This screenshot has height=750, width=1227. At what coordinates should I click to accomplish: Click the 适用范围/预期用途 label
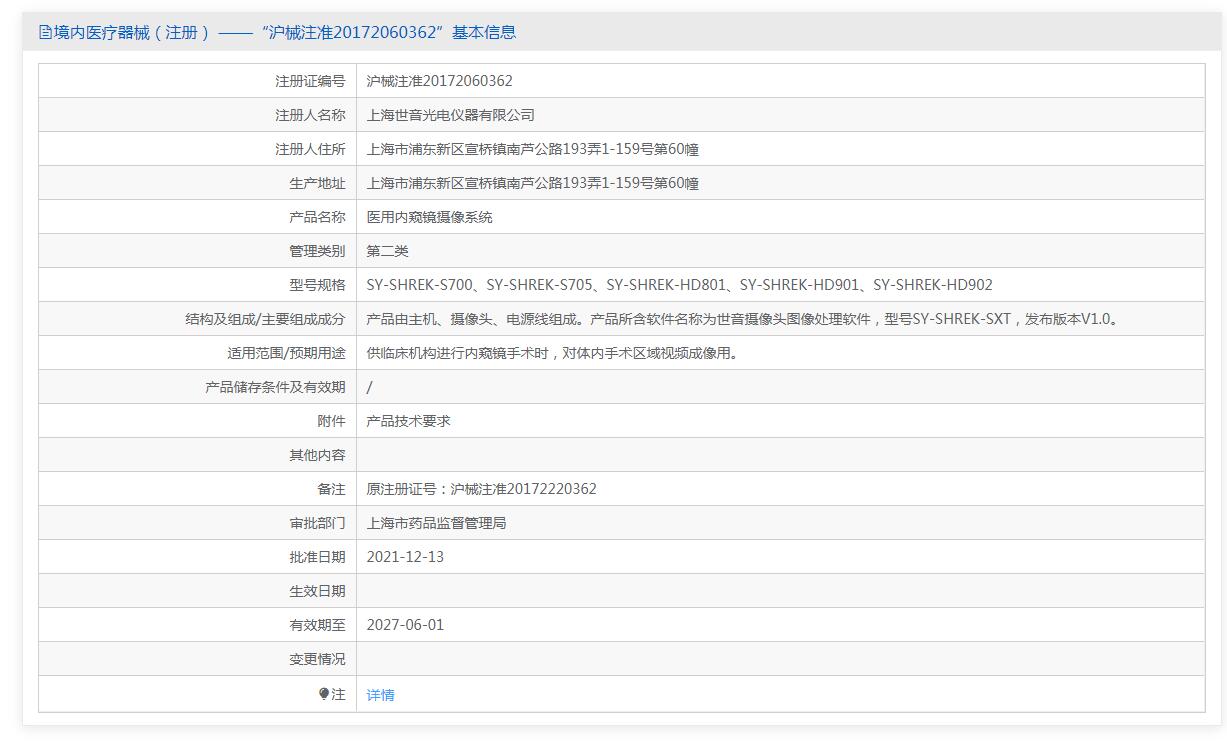tap(286, 353)
